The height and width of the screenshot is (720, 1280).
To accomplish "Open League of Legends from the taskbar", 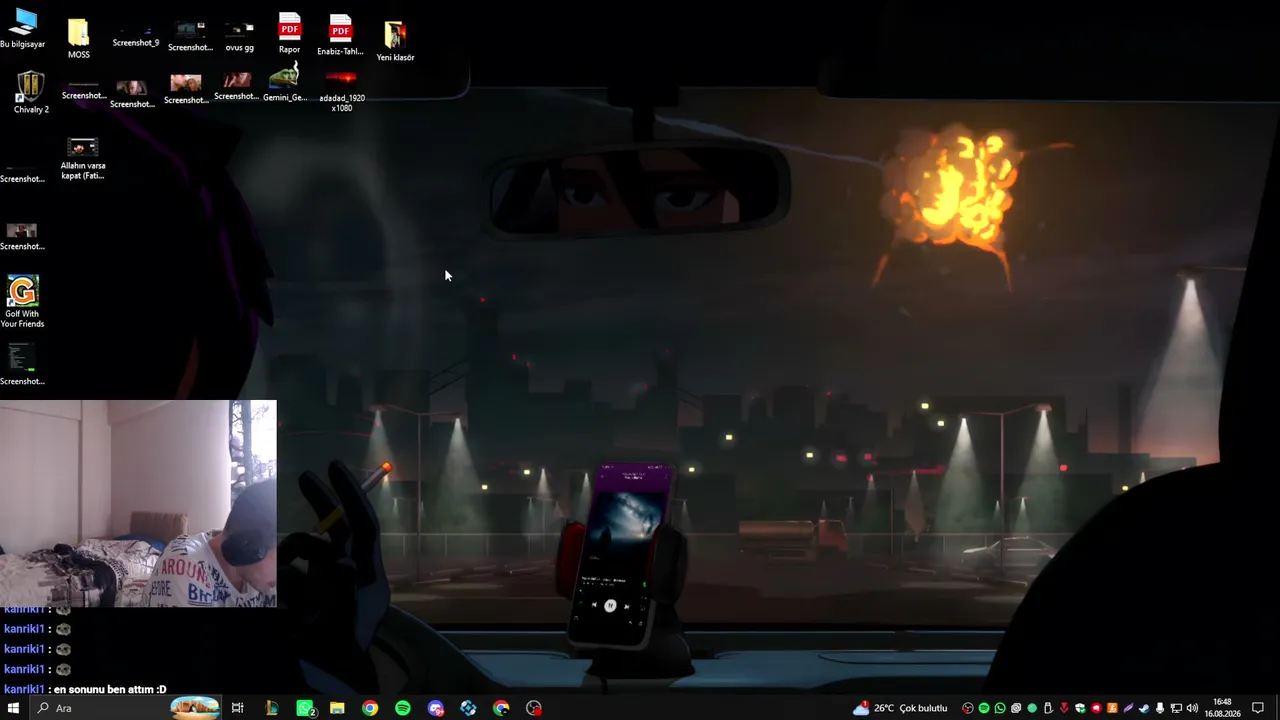I will [x=271, y=708].
